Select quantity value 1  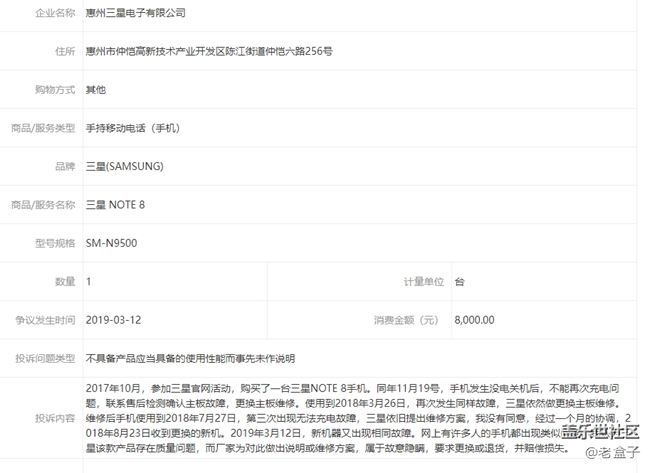click(x=88, y=281)
